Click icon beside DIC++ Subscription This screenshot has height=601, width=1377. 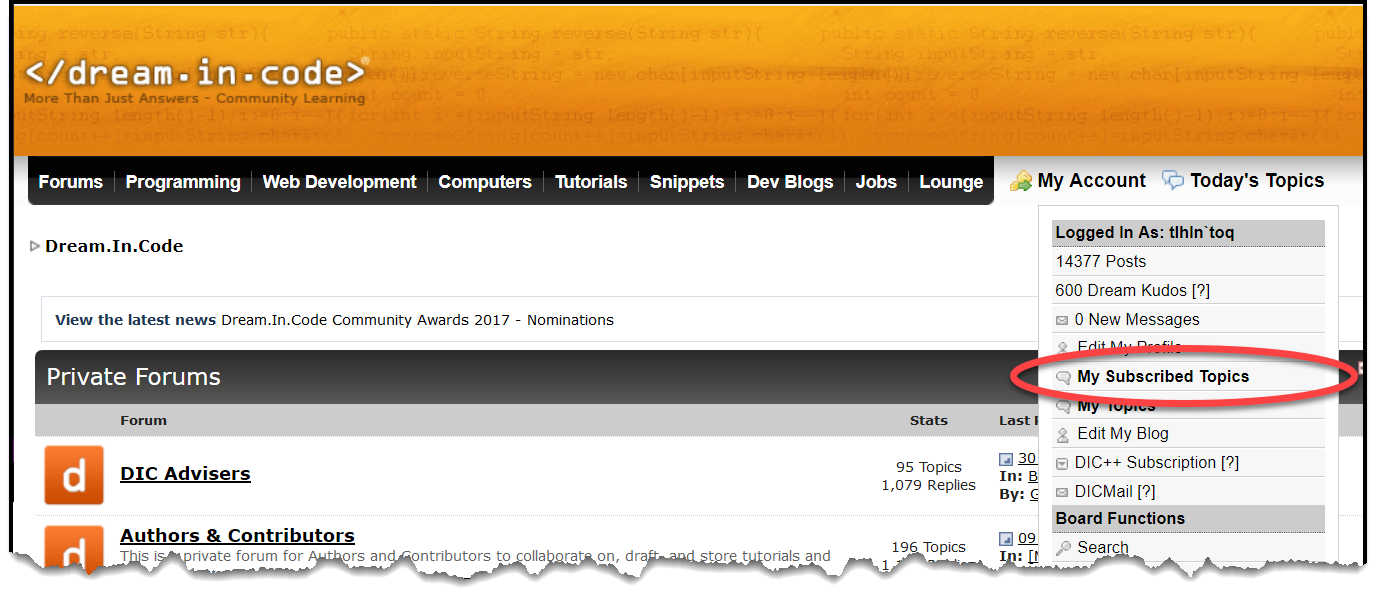[1062, 464]
